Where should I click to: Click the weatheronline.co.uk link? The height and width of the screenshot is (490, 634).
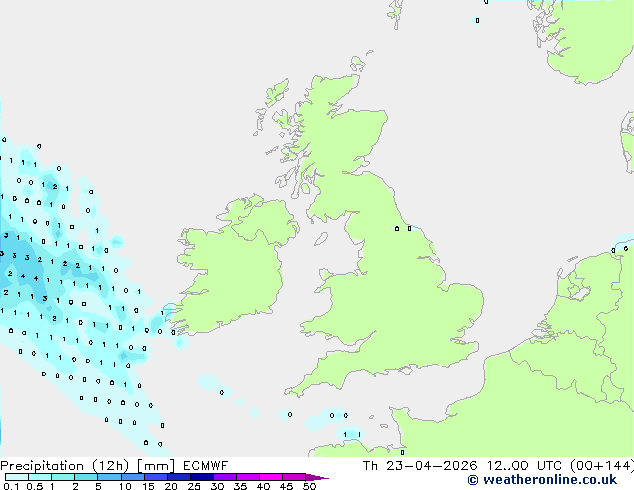[x=542, y=480]
